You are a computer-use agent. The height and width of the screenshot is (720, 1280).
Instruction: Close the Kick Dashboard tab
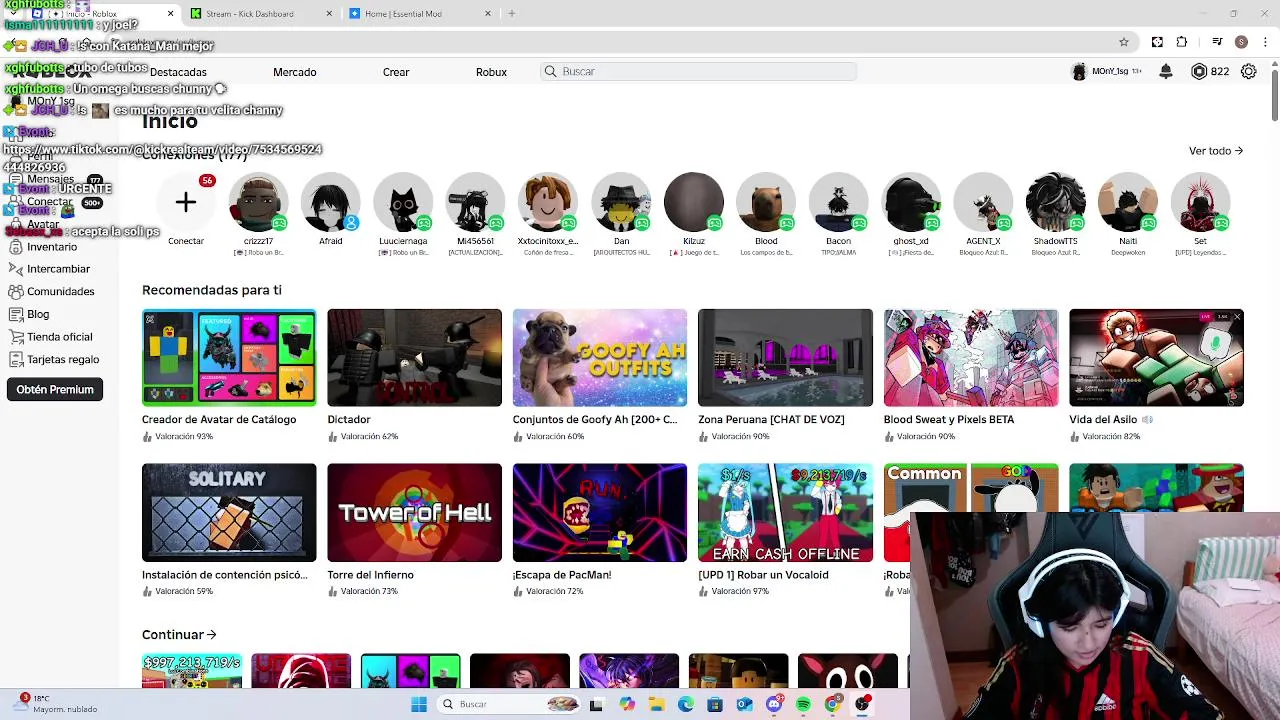click(x=330, y=14)
